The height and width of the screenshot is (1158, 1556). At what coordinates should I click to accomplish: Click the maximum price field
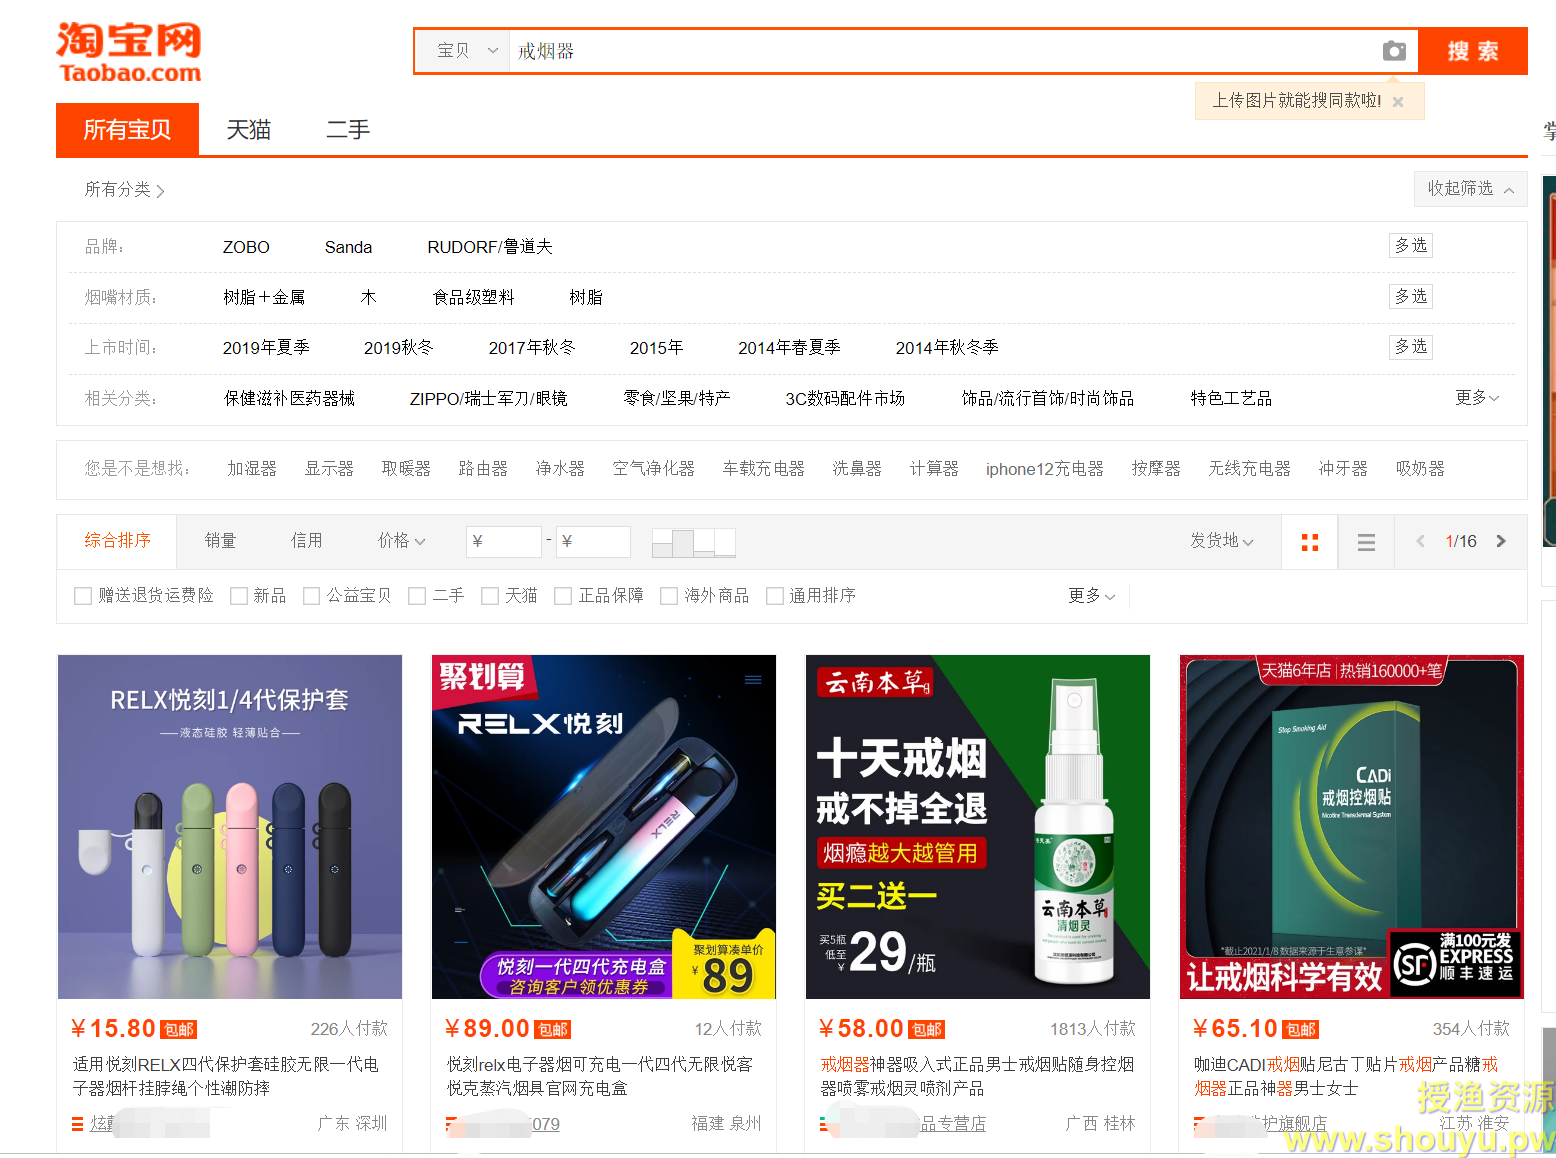point(594,541)
